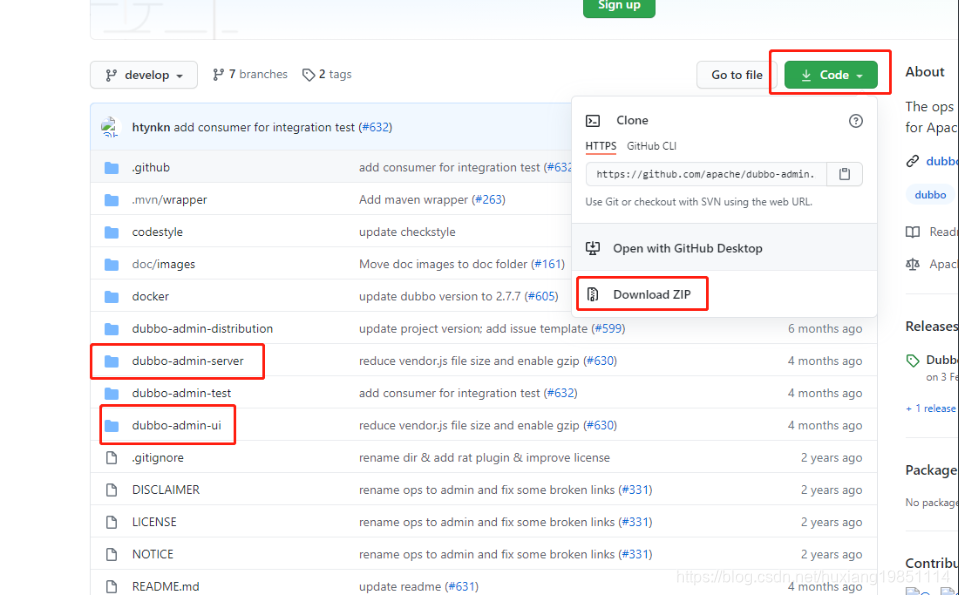Click the license scale icon in About
Viewport: 959px width, 595px height.
pyautogui.click(x=913, y=264)
